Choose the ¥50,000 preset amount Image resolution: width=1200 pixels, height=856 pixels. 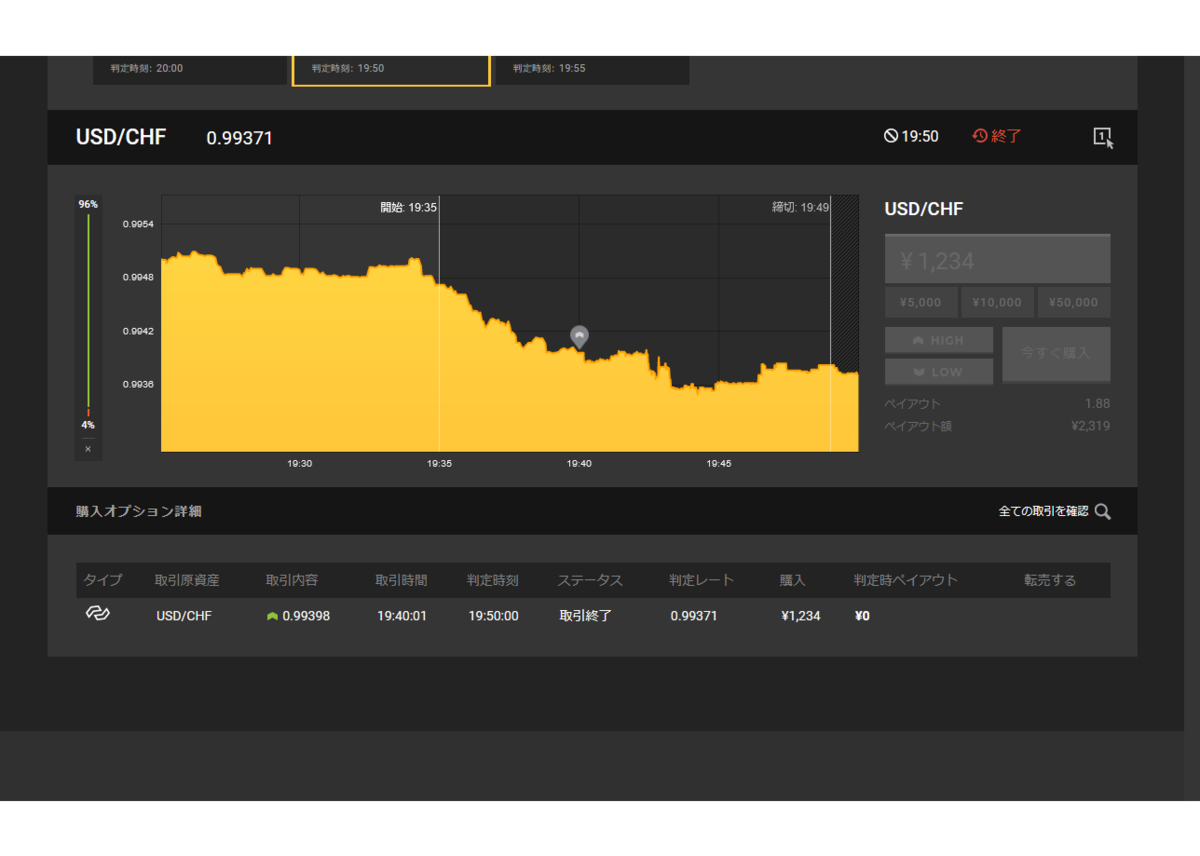pos(1074,302)
